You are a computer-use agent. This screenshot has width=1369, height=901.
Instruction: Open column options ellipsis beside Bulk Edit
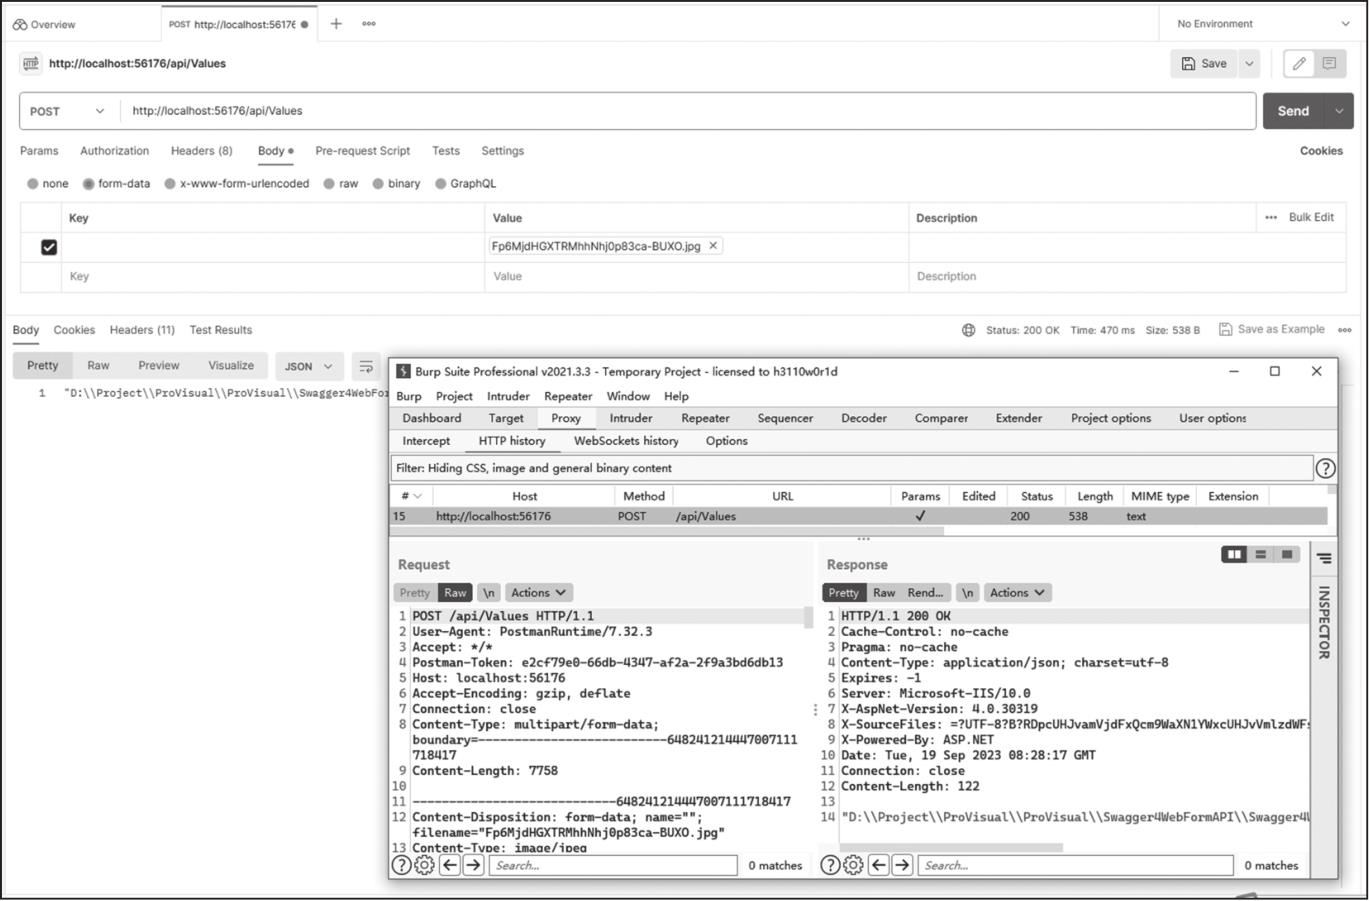[x=1271, y=217]
